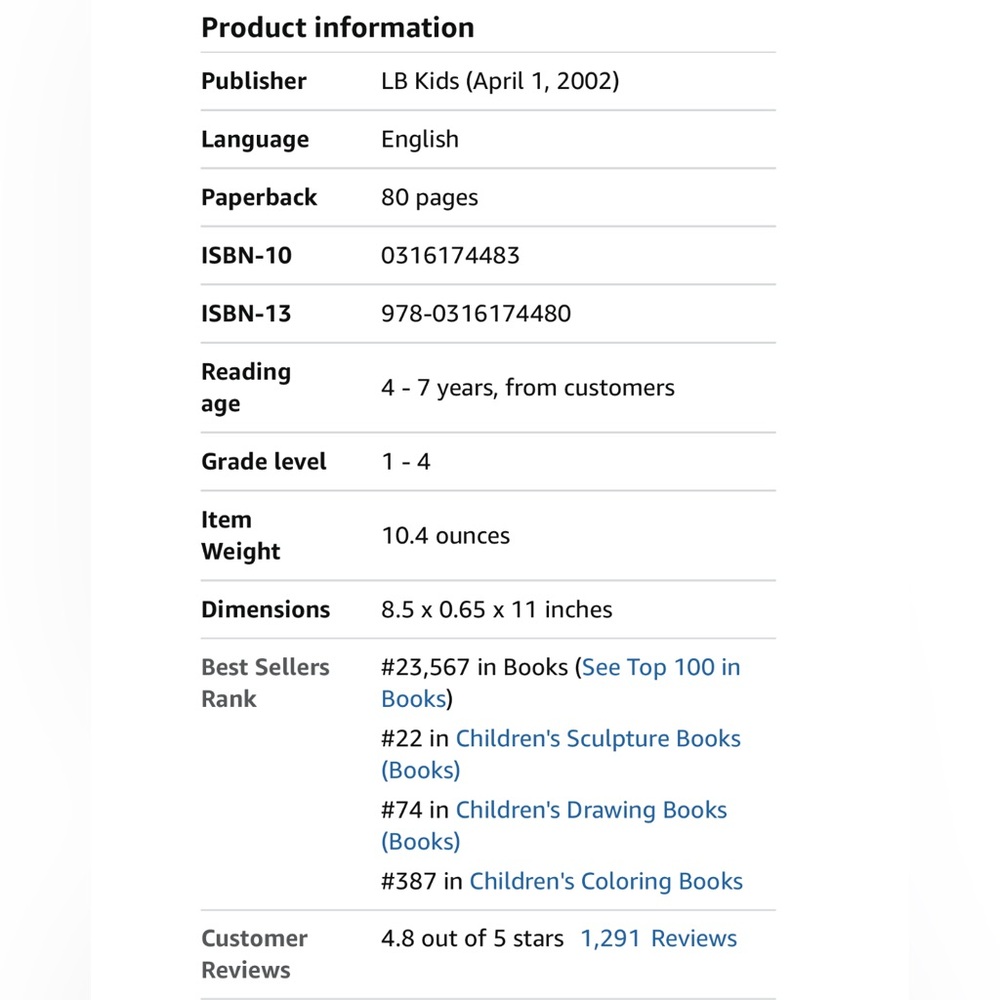Click the publisher value LB Kids (April 1, 2002)
This screenshot has width=1000, height=1000.
point(500,81)
